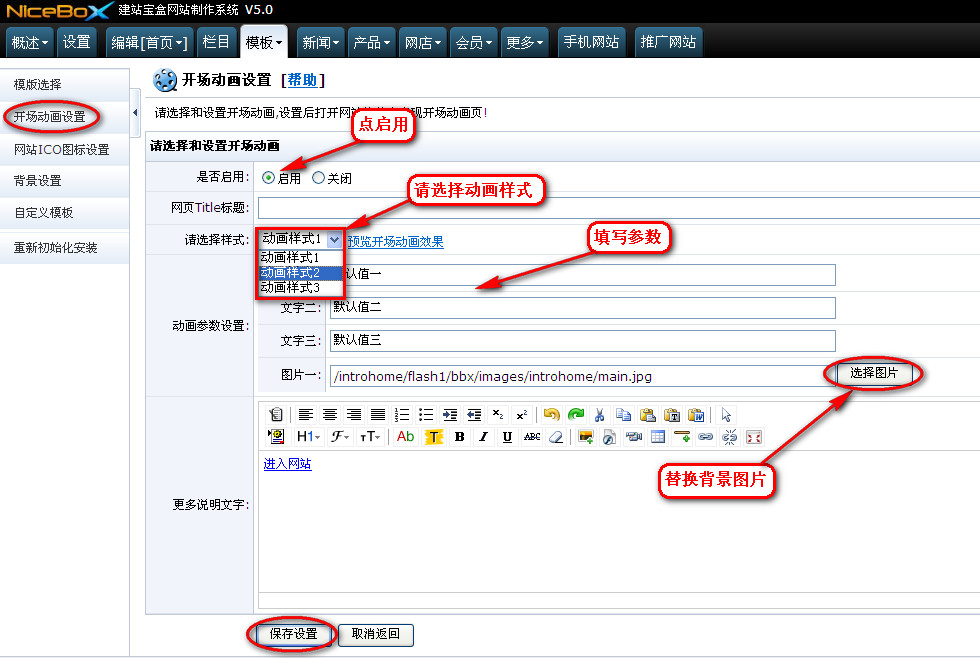Viewport: 980px width, 658px height.
Task: Choose 动画样式3 from the list
Action: tap(301, 287)
